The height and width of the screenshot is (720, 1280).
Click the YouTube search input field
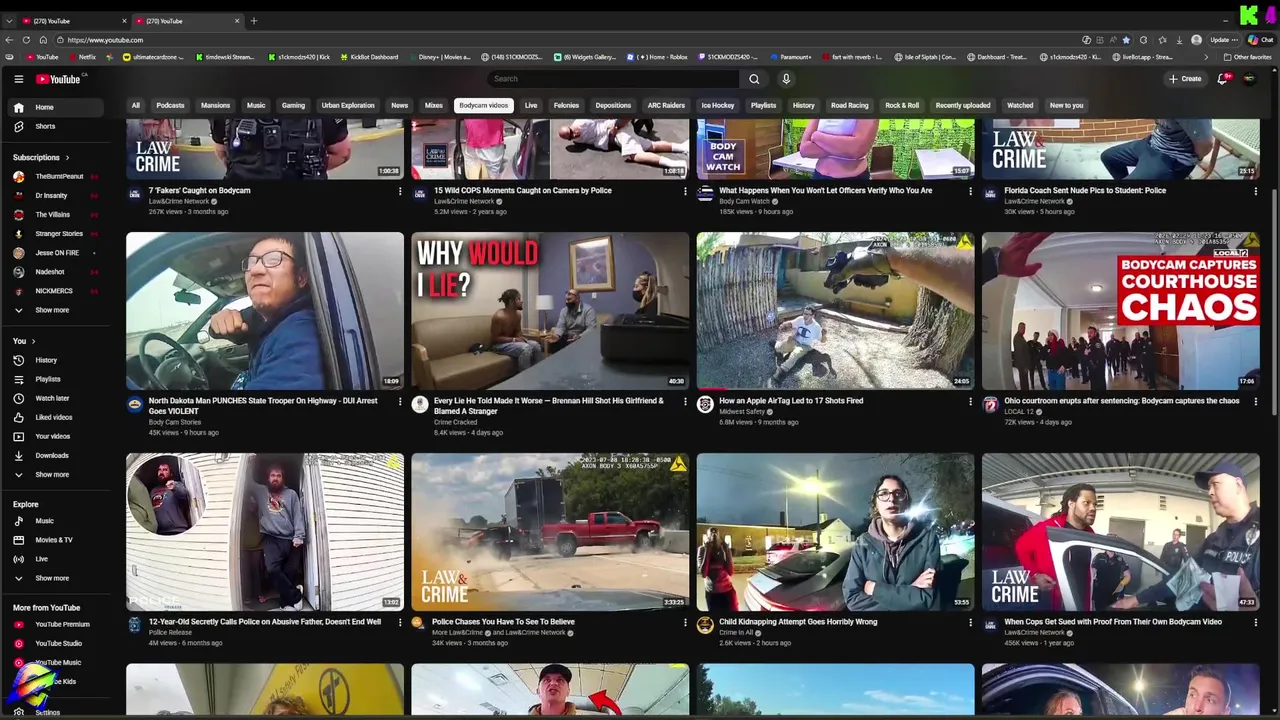pyautogui.click(x=612, y=79)
